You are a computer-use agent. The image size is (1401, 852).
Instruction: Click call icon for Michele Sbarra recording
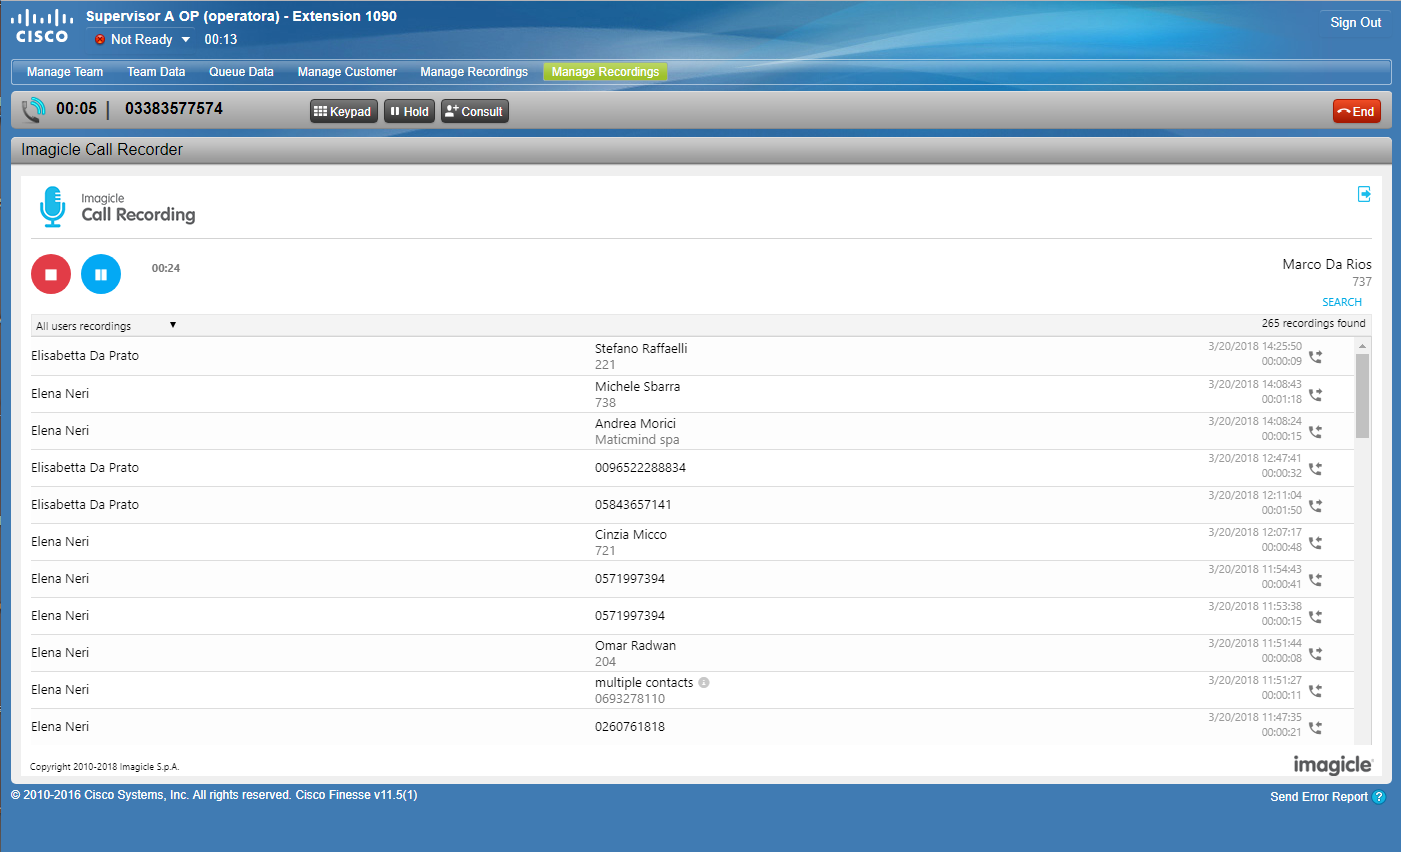coord(1315,395)
